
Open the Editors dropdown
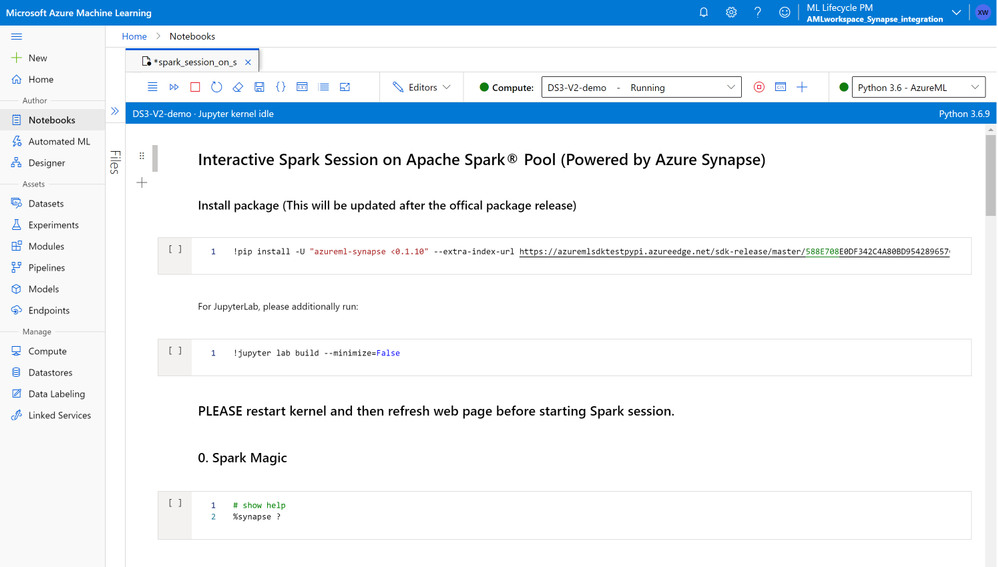[x=421, y=87]
